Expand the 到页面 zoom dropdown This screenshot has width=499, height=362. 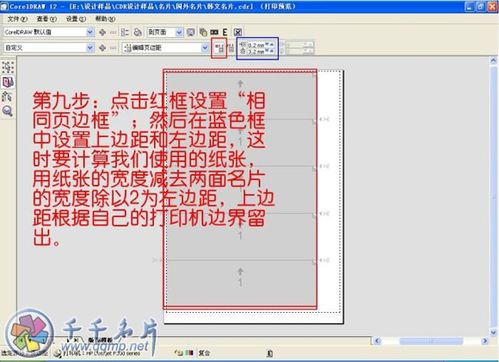(x=179, y=32)
